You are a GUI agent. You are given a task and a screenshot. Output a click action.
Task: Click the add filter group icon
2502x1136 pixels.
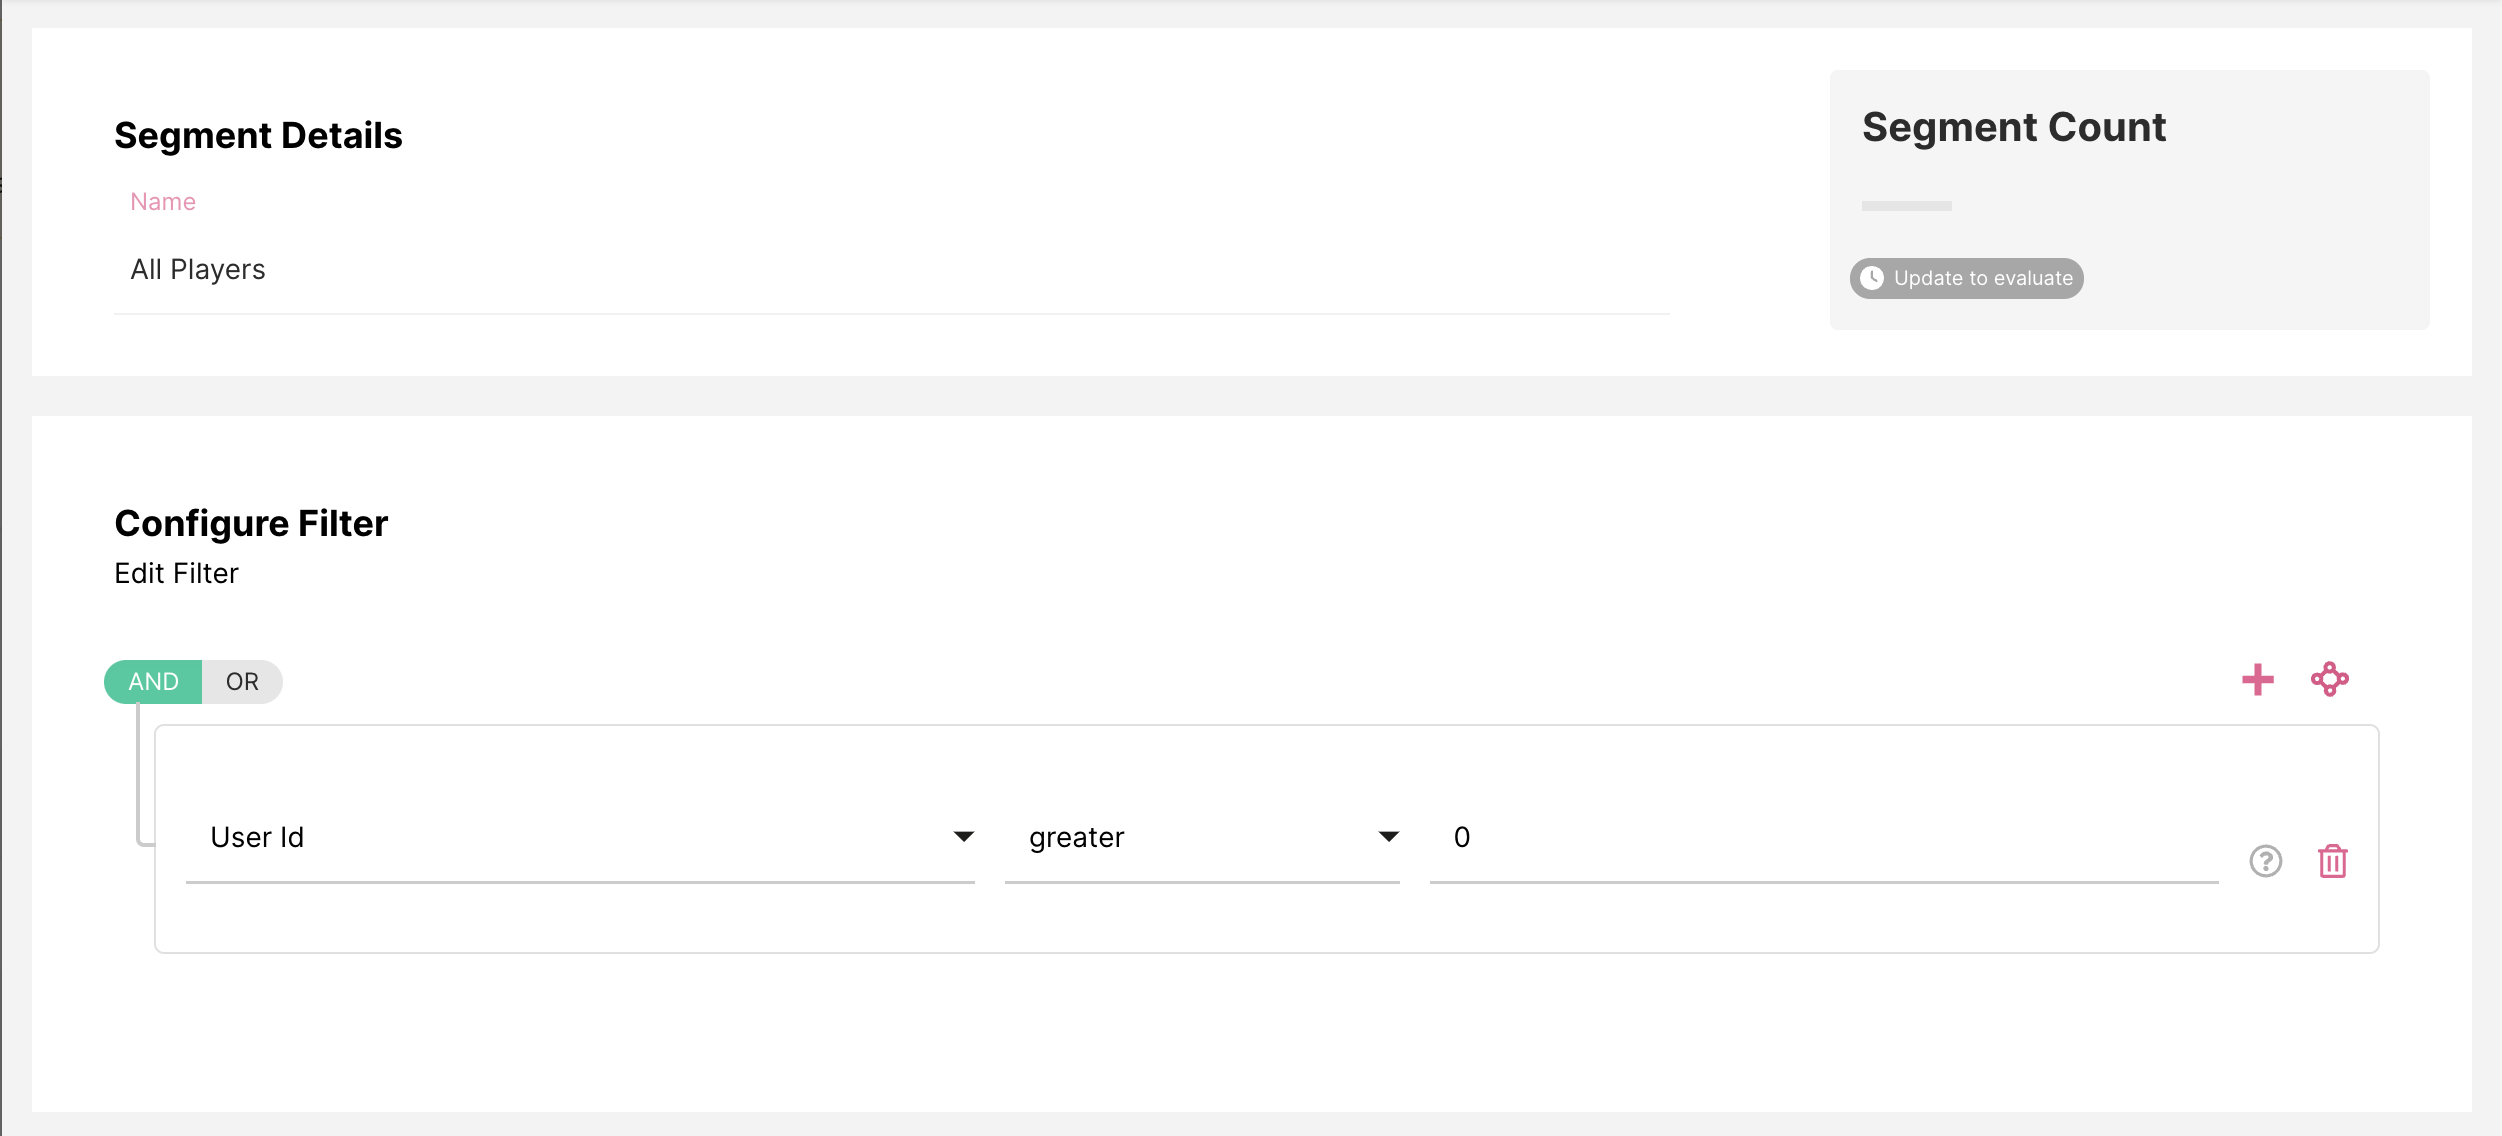coord(2330,680)
